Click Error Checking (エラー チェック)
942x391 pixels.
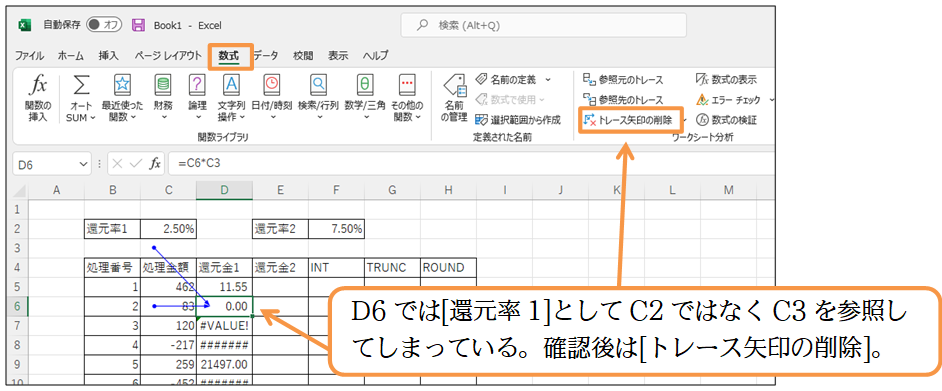(728, 100)
